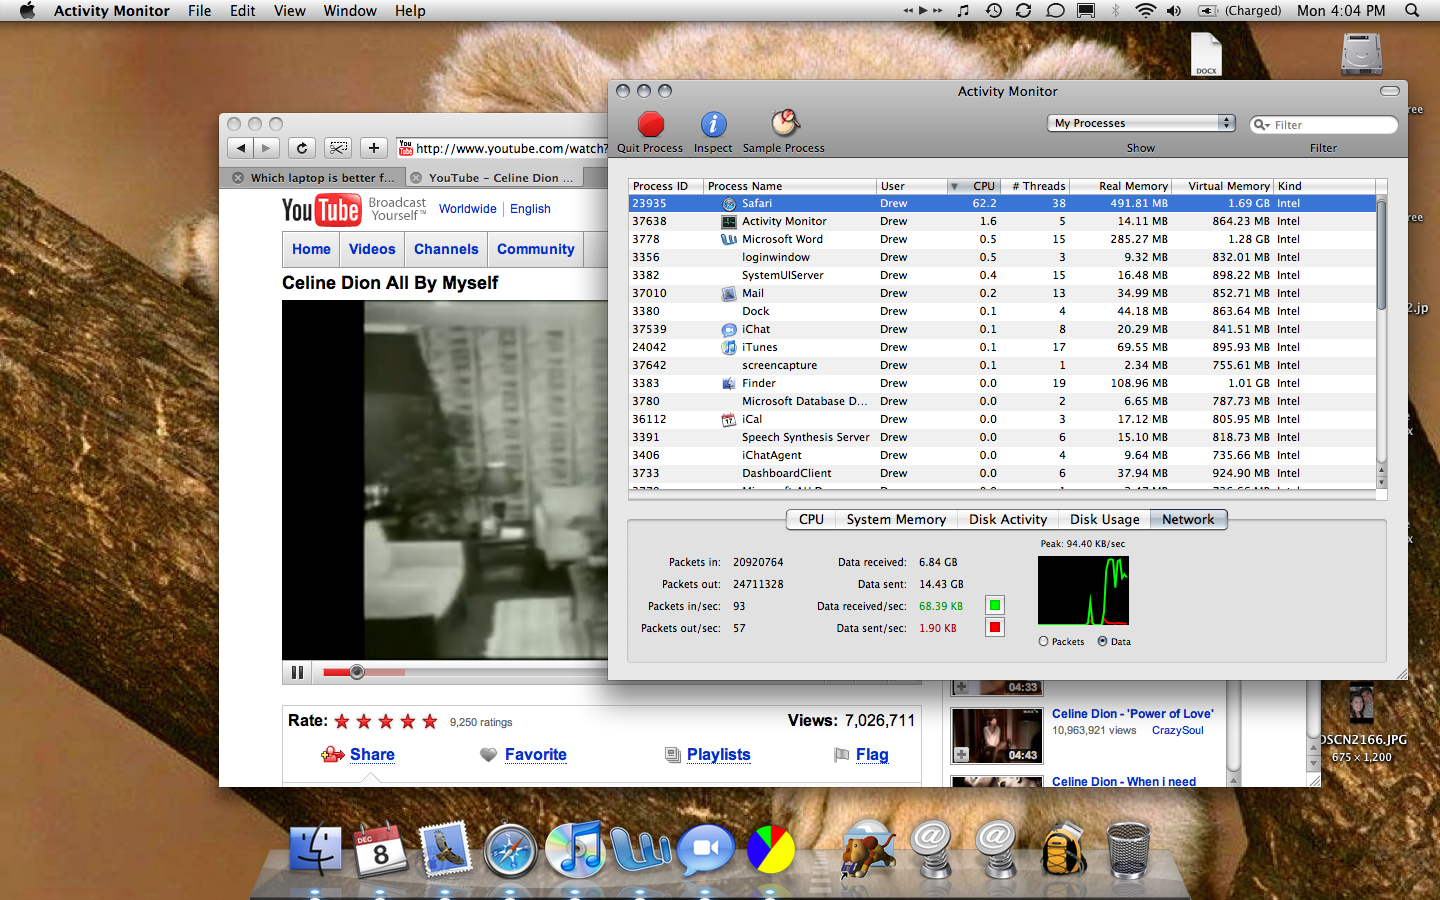Image resolution: width=1440 pixels, height=900 pixels.
Task: Open Time Machine menu bar icon
Action: pos(994,10)
